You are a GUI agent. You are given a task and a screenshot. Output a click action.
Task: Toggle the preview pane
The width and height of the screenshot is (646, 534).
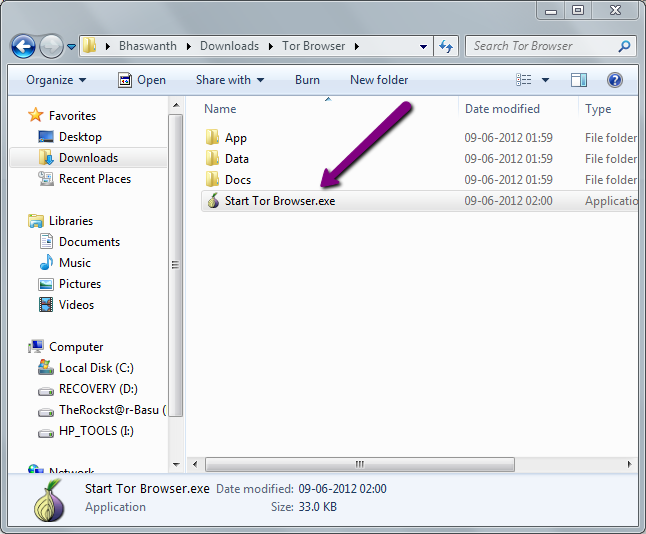coord(579,80)
